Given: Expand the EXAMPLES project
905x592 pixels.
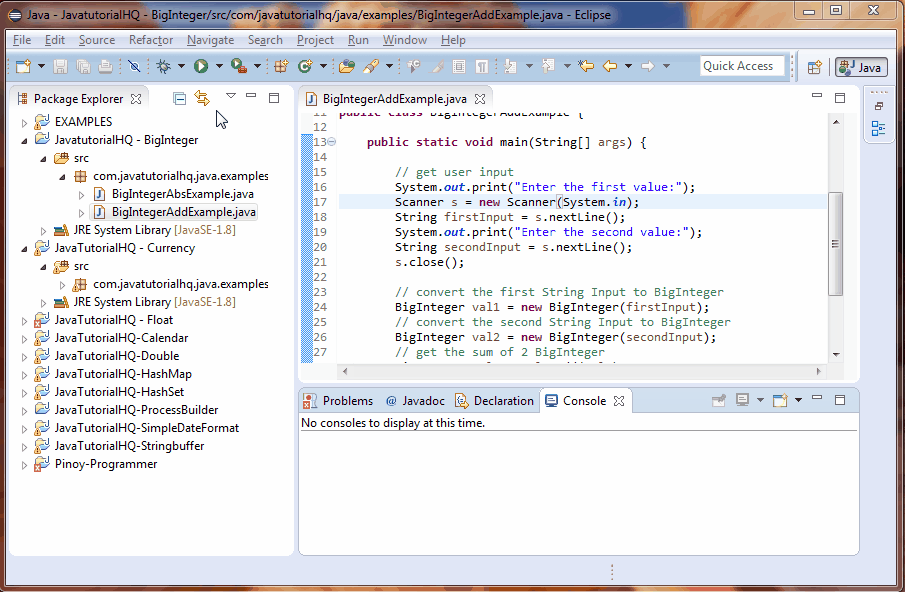Looking at the screenshot, I should tap(24, 123).
